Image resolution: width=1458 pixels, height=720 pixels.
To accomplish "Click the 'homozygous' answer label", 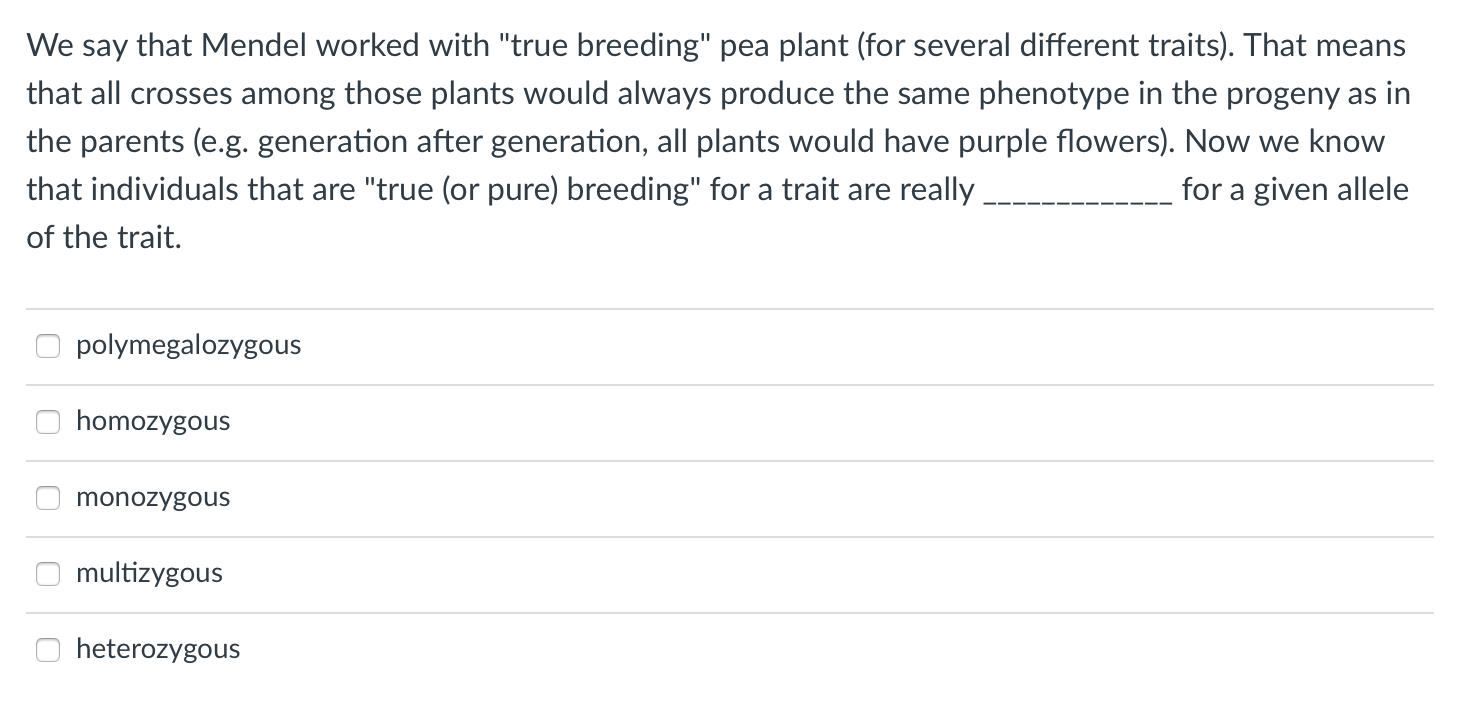I will [153, 422].
